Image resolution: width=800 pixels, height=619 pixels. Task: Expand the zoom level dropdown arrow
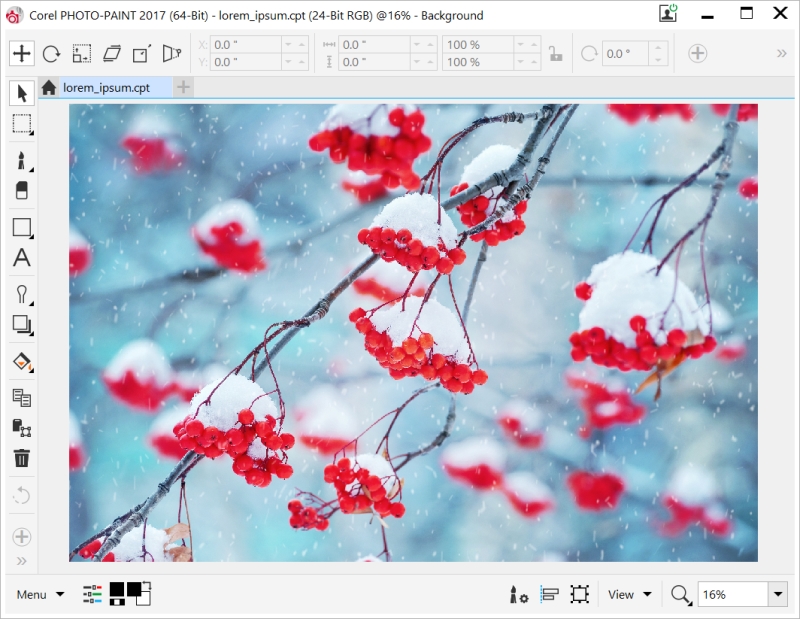pyautogui.click(x=778, y=594)
